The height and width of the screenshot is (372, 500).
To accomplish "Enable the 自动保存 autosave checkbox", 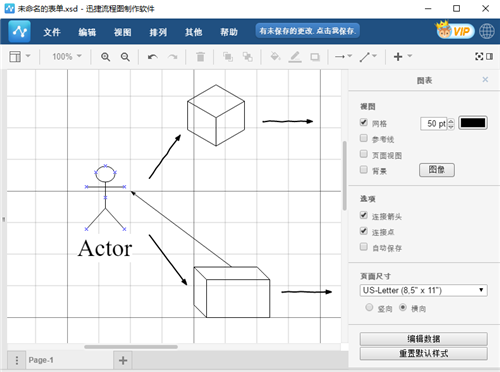I will [364, 247].
